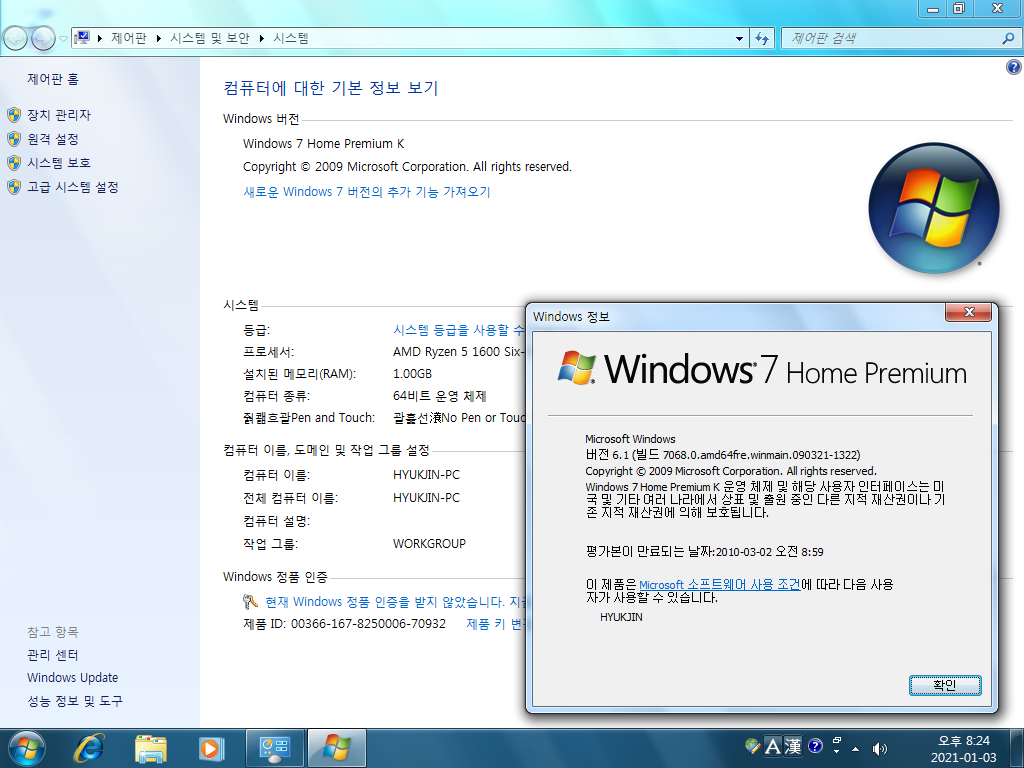The height and width of the screenshot is (768, 1024).
Task: Expand arrow after 시스템 및 보안 breadcrumb
Action: coord(261,39)
